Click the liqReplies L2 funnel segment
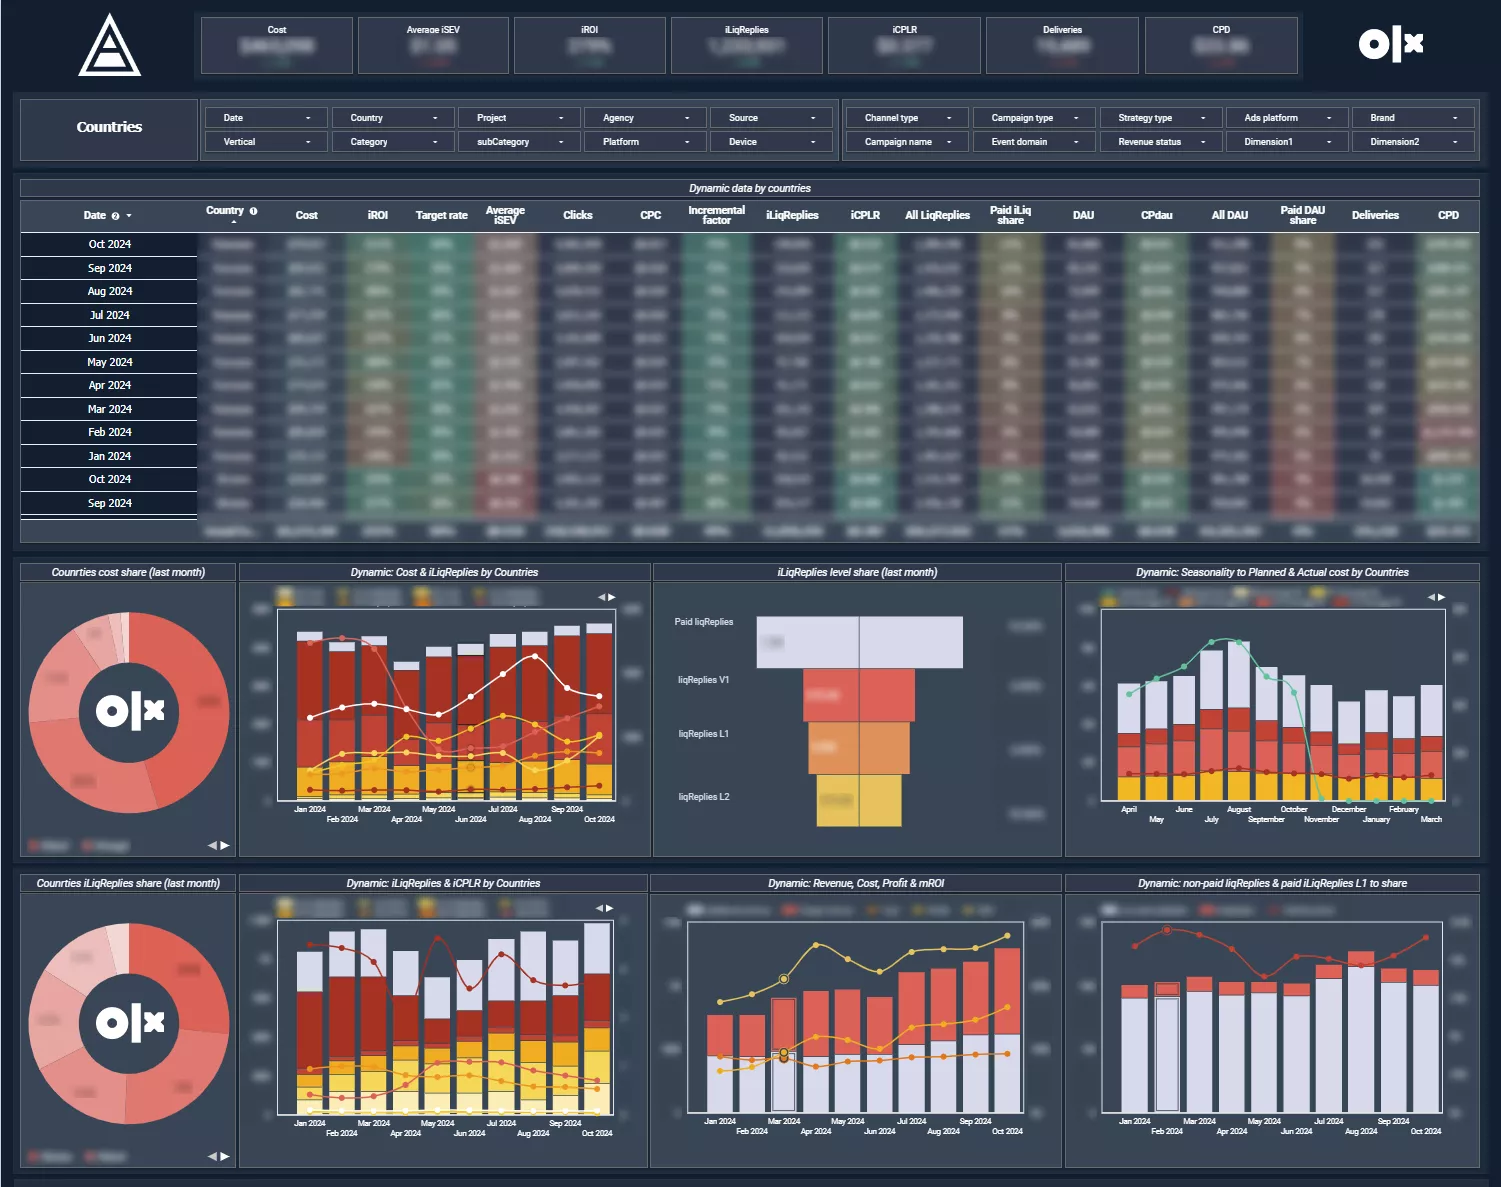 coord(859,800)
